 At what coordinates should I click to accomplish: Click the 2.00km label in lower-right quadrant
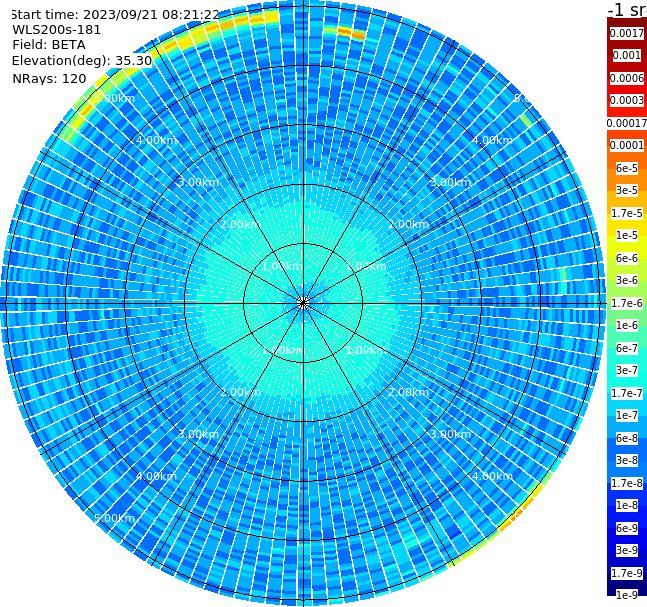408,392
